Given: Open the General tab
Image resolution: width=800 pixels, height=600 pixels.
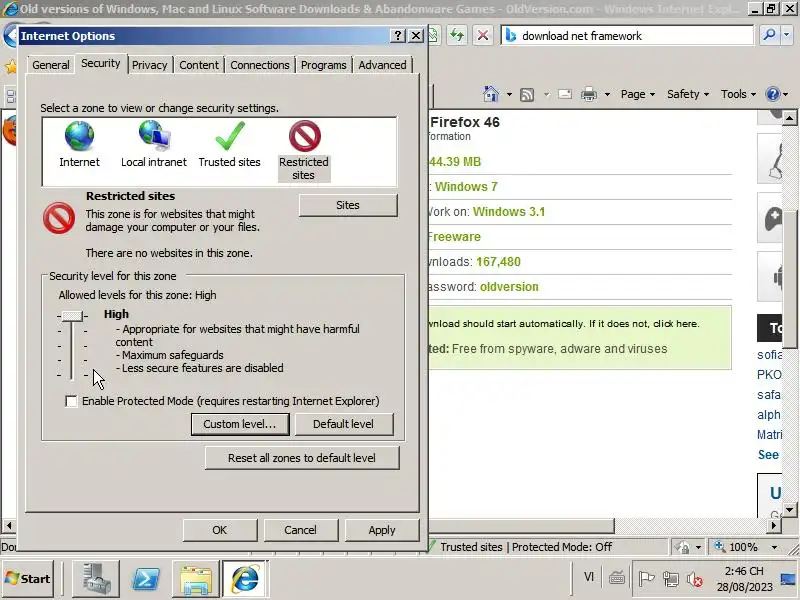Looking at the screenshot, I should (x=51, y=65).
